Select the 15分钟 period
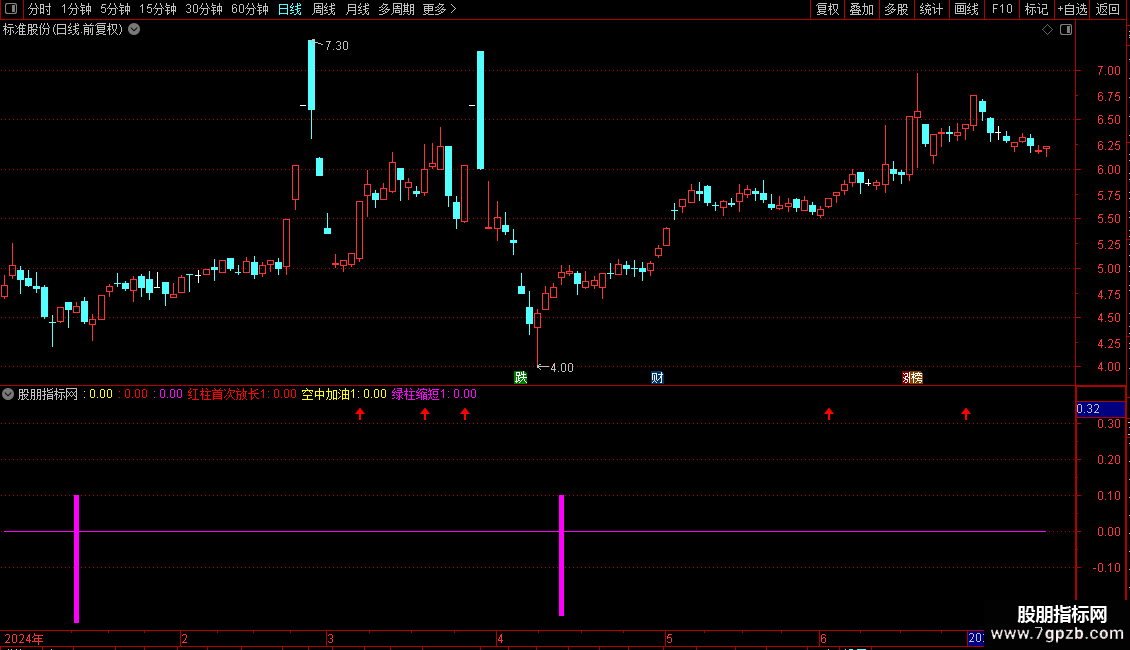The height and width of the screenshot is (650, 1130). 157,9
